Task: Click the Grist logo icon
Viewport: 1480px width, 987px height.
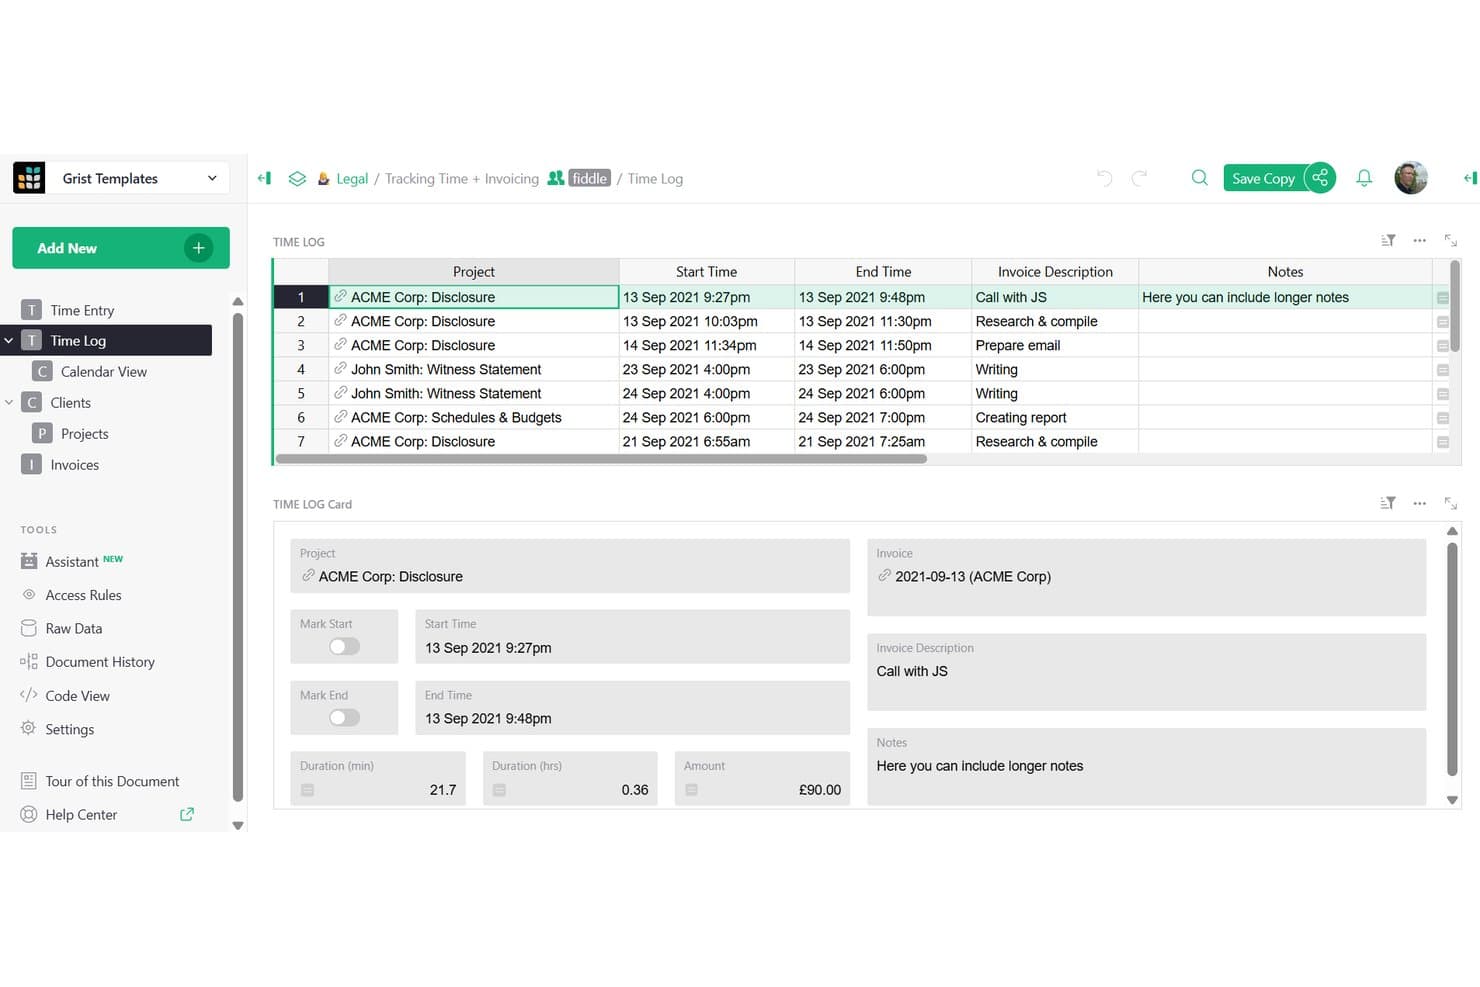Action: [x=29, y=178]
